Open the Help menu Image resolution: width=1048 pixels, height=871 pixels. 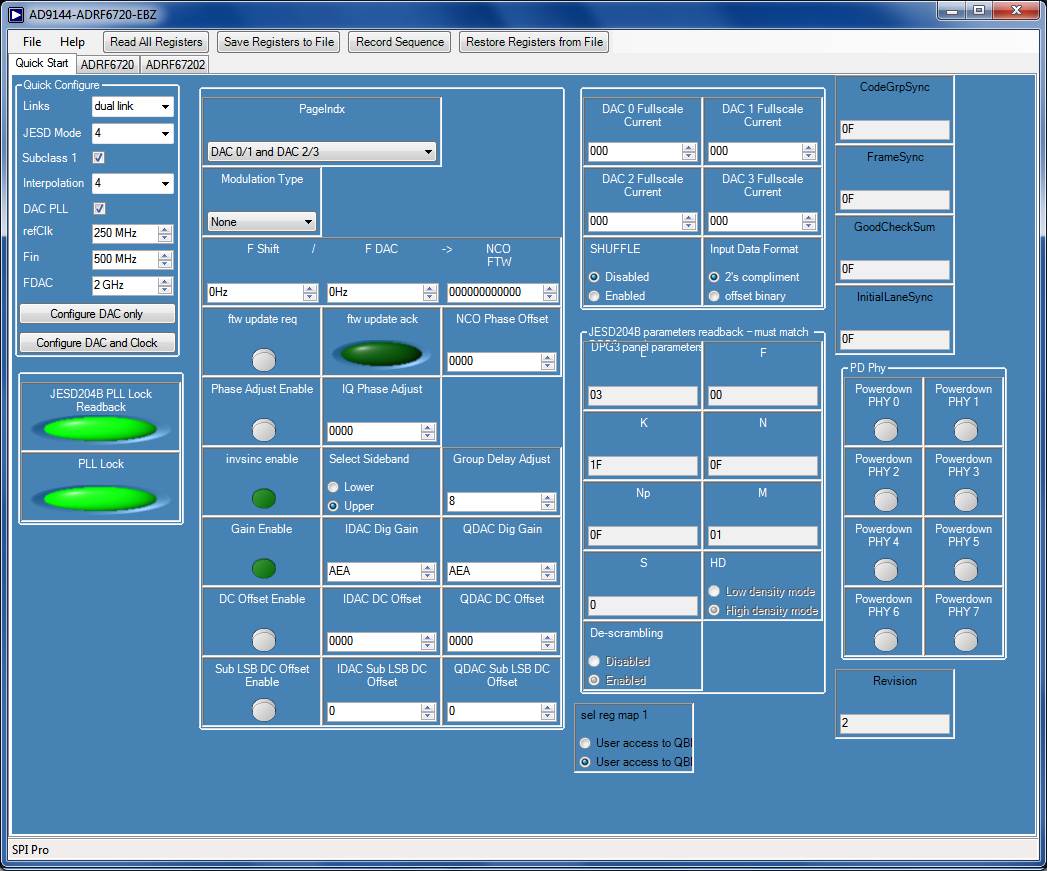click(x=72, y=41)
